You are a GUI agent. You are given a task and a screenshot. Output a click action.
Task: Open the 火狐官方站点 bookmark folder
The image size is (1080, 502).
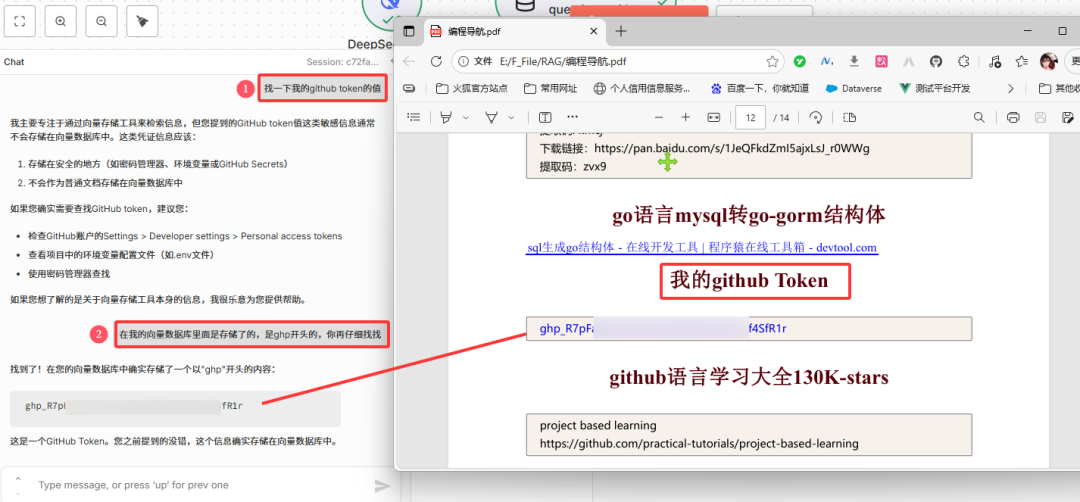pyautogui.click(x=472, y=88)
